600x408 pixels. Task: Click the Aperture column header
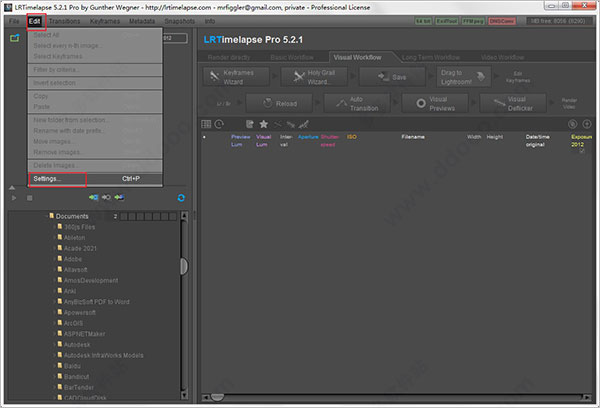[x=308, y=137]
